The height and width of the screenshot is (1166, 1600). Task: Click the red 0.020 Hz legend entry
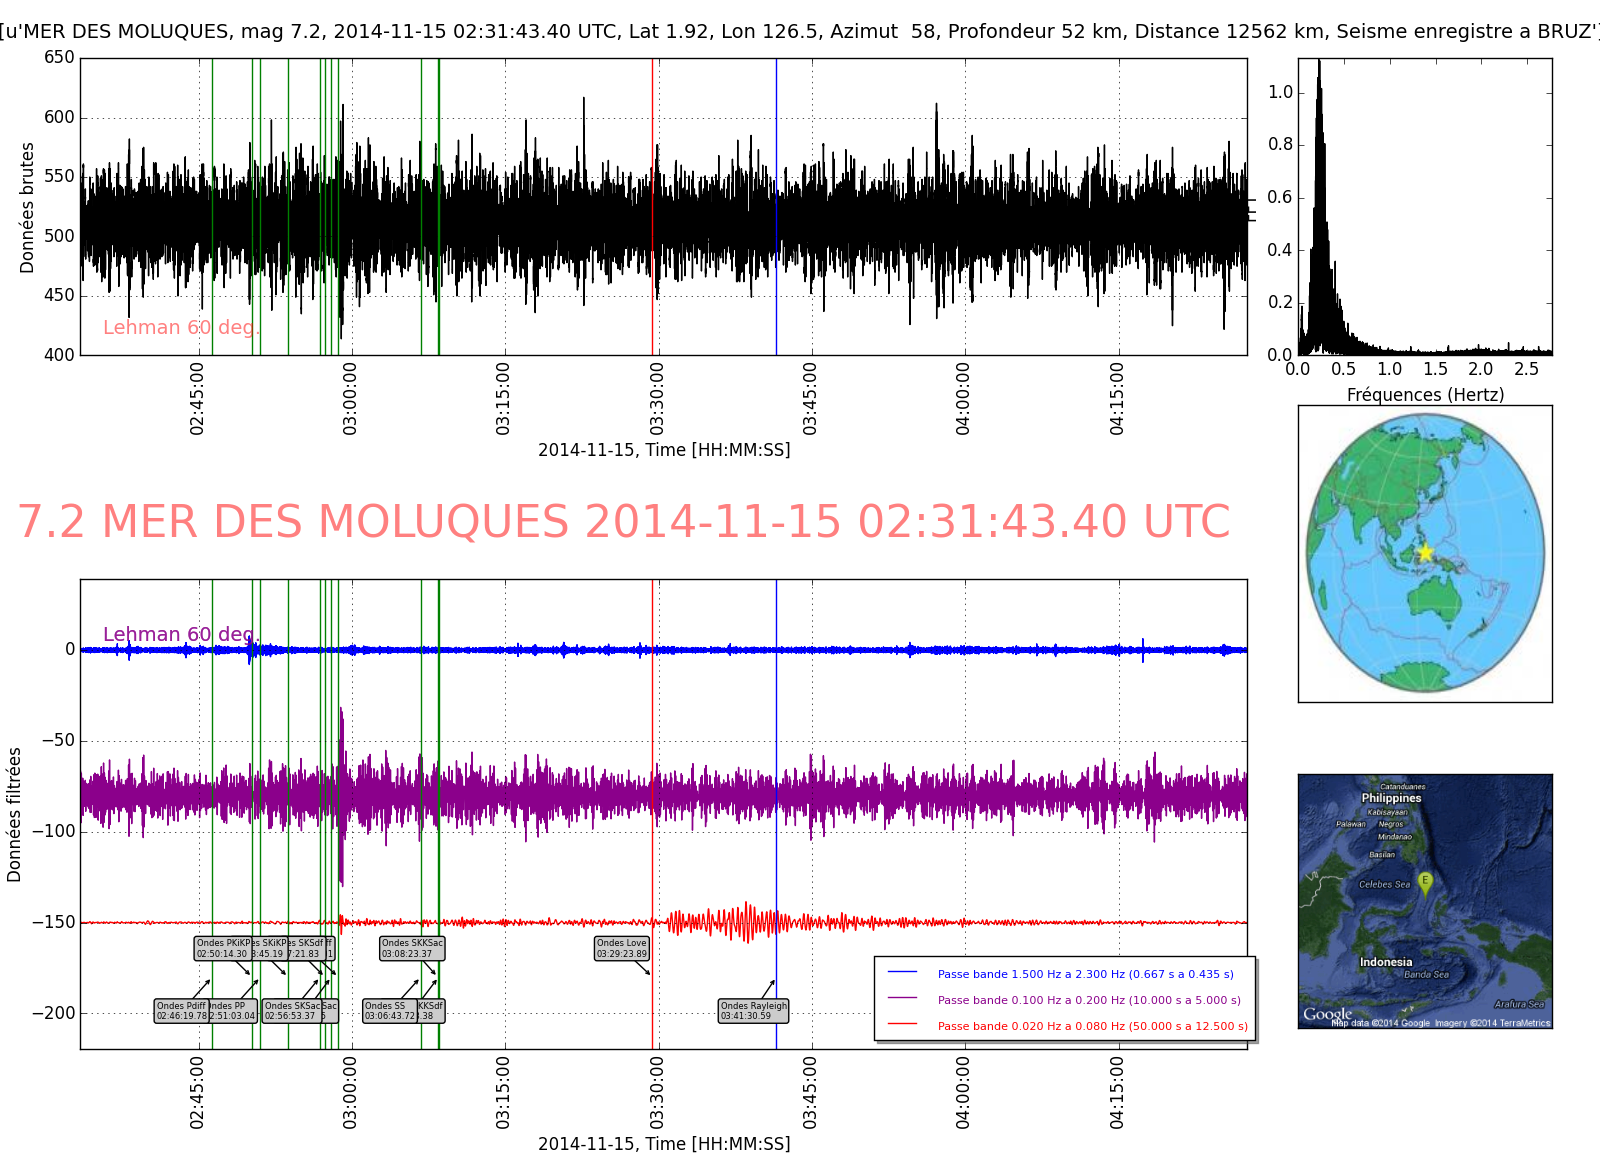click(1092, 1026)
